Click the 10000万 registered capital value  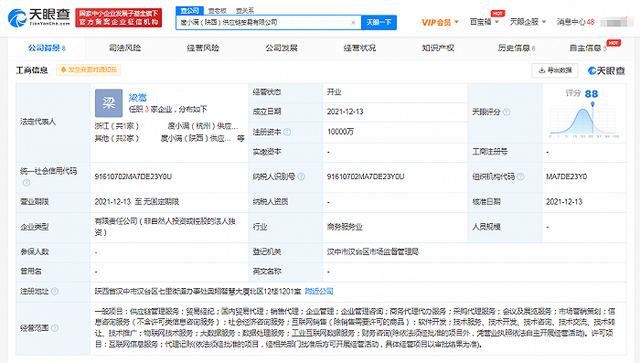(x=340, y=132)
